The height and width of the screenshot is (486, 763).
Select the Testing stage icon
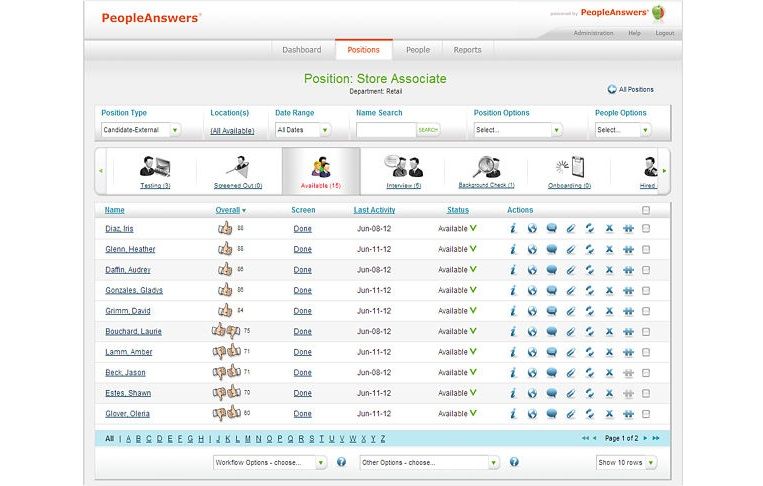click(155, 167)
